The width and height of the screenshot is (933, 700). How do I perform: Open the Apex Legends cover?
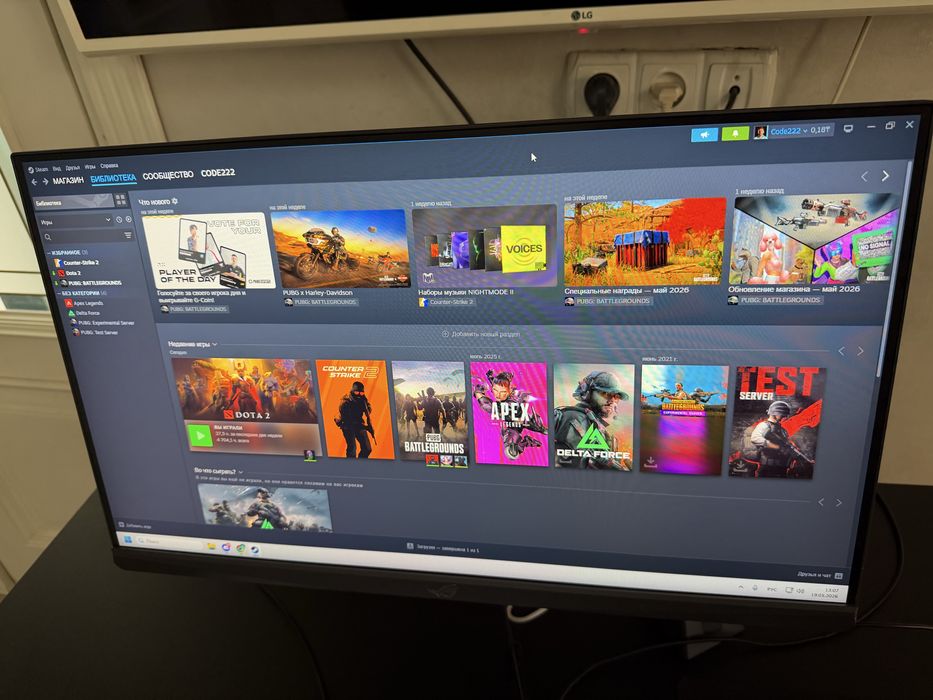509,414
